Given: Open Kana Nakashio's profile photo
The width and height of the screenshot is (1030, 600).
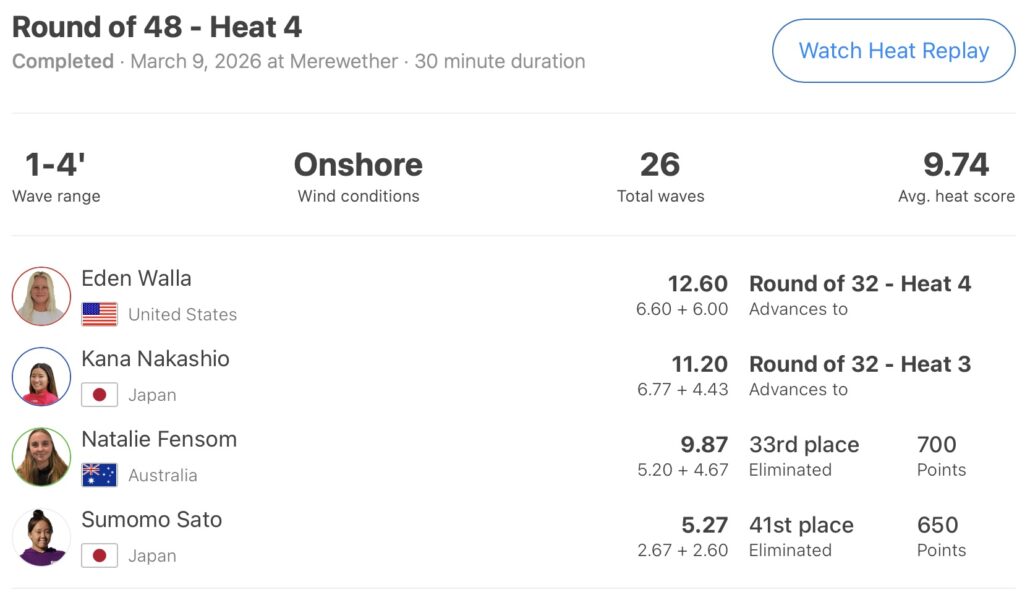Looking at the screenshot, I should click(x=41, y=377).
